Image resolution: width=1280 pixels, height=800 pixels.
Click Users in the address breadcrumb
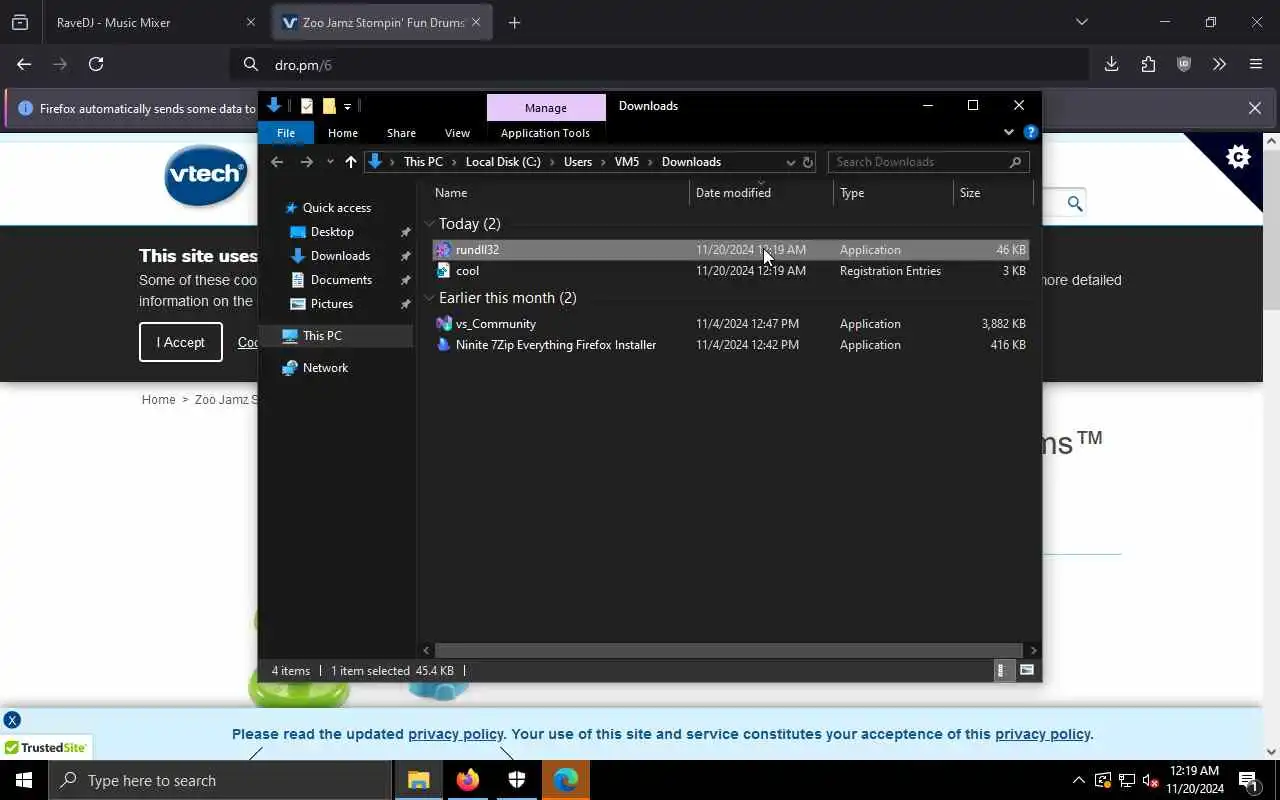[x=578, y=162]
